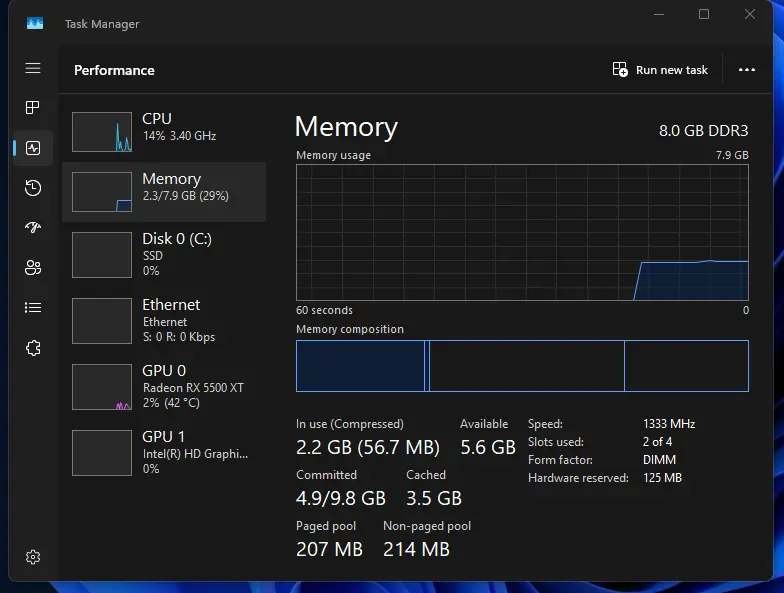Open the Users page icon

pyautogui.click(x=33, y=268)
